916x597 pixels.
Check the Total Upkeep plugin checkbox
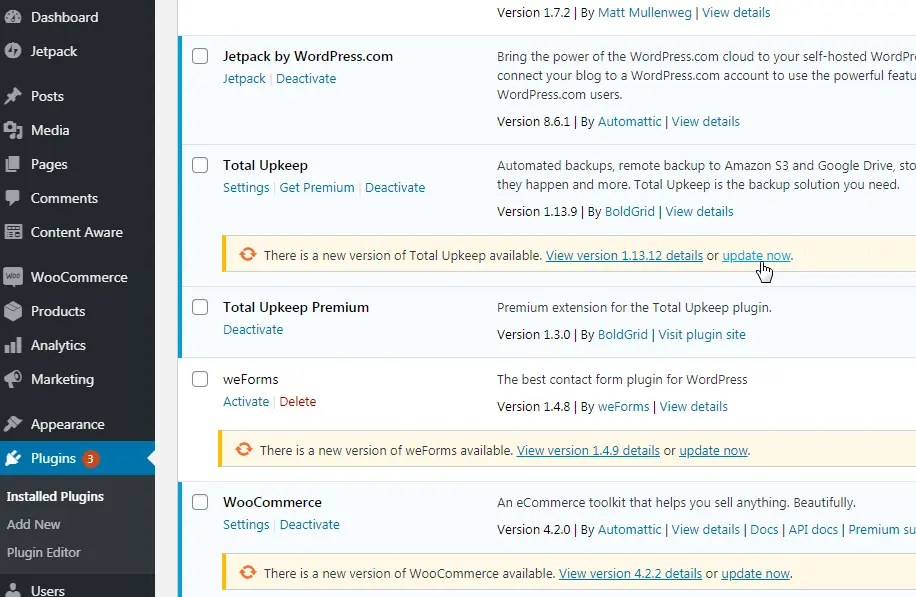click(x=200, y=165)
